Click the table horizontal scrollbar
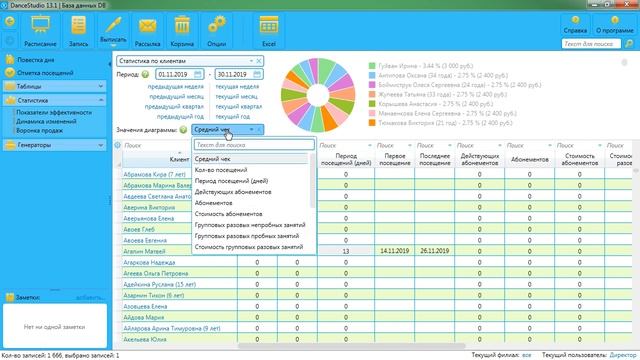640x360 pixels. pyautogui.click(x=351, y=346)
